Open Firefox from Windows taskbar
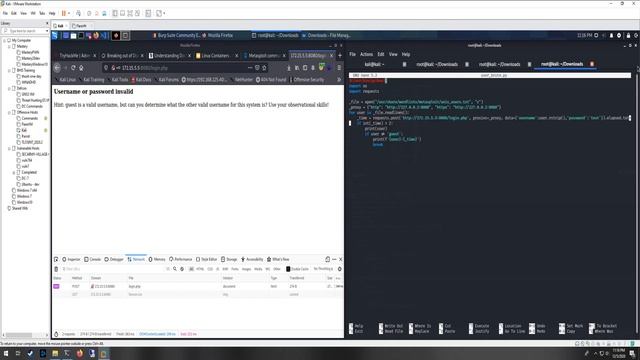 pos(80,353)
